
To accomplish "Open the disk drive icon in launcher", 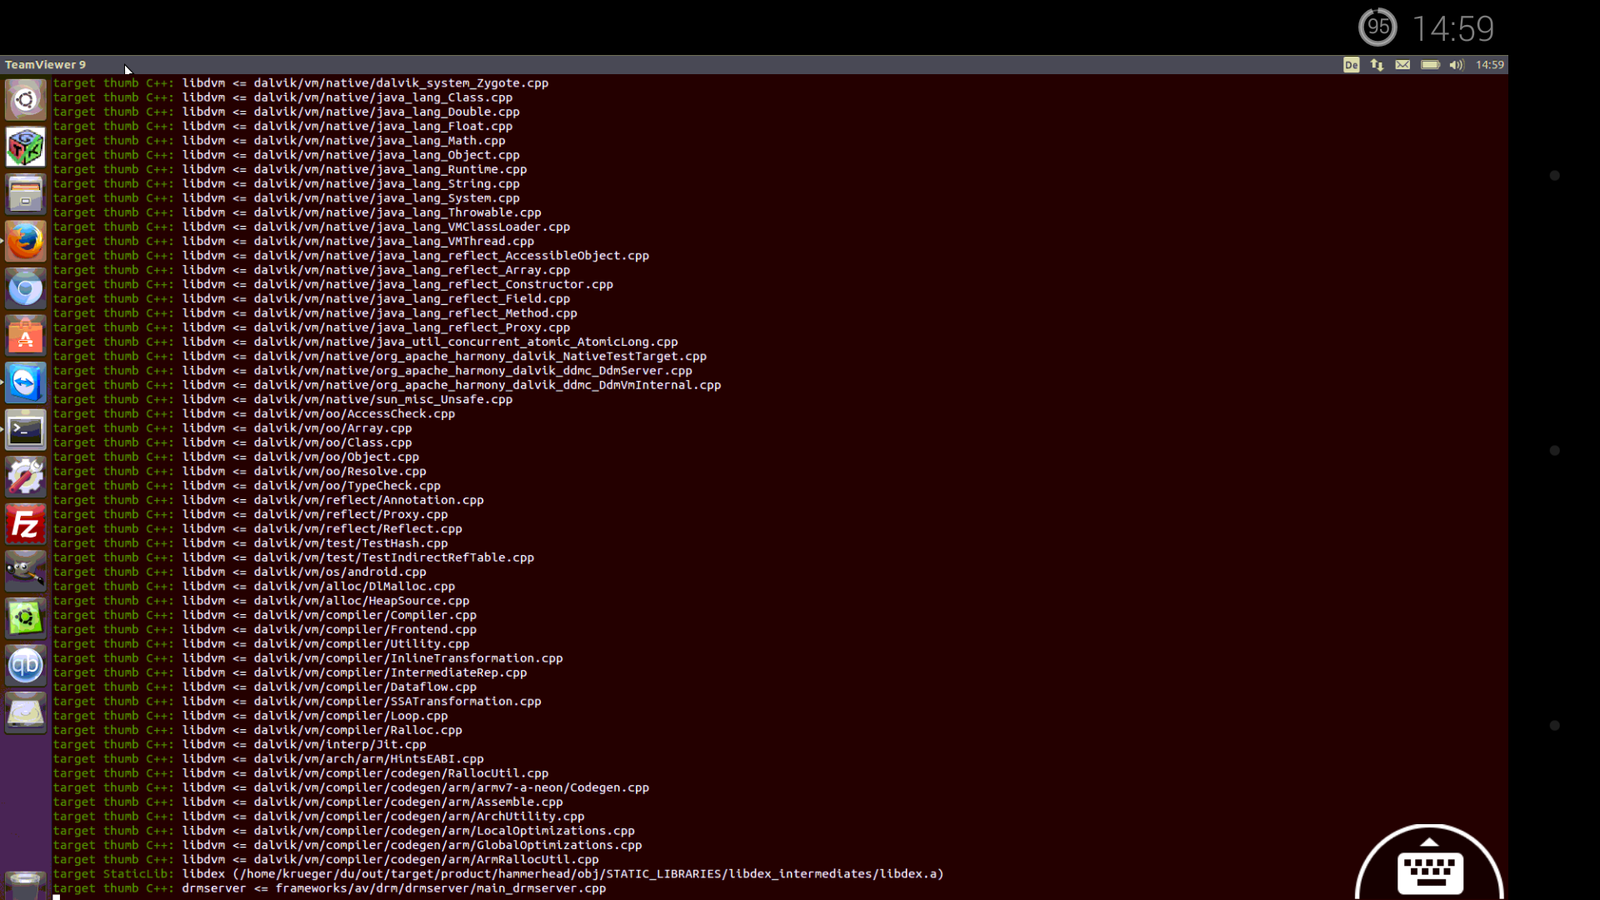I will coord(26,712).
